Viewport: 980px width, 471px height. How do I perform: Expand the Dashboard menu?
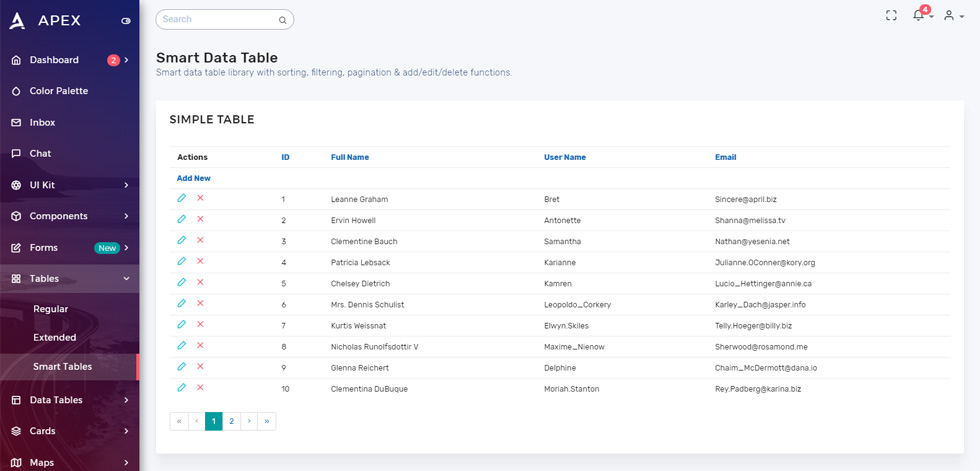[x=70, y=60]
